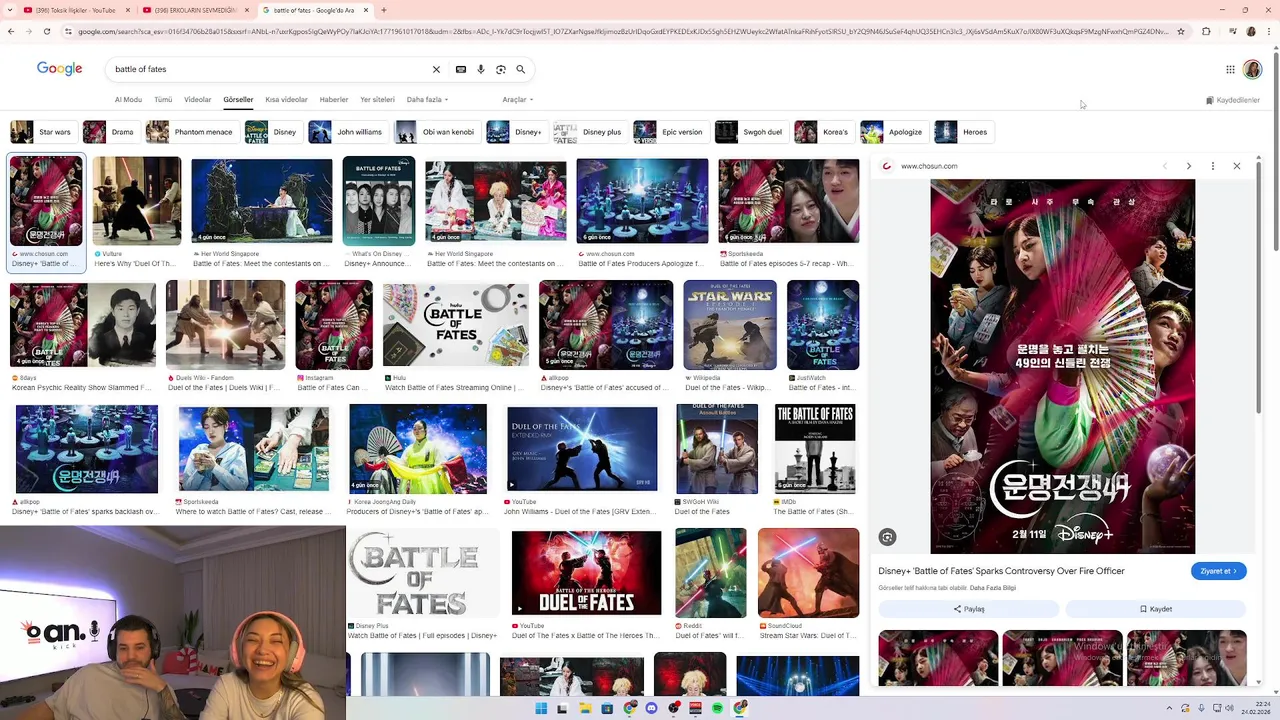Open browser extensions puzzle icon
The image size is (1280, 720).
click(x=1206, y=31)
